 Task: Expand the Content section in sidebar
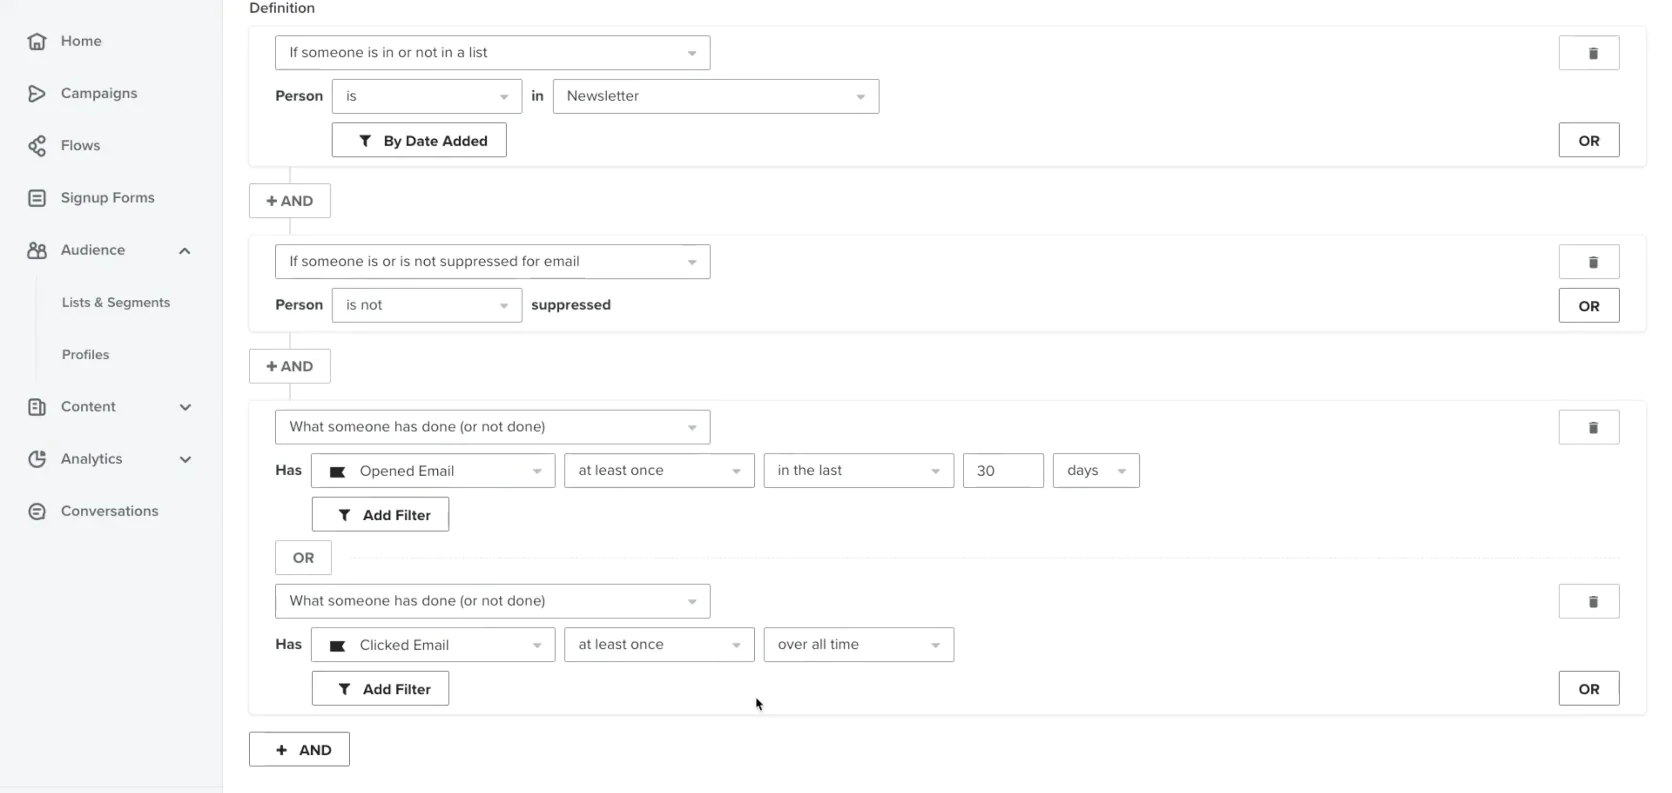tap(185, 407)
